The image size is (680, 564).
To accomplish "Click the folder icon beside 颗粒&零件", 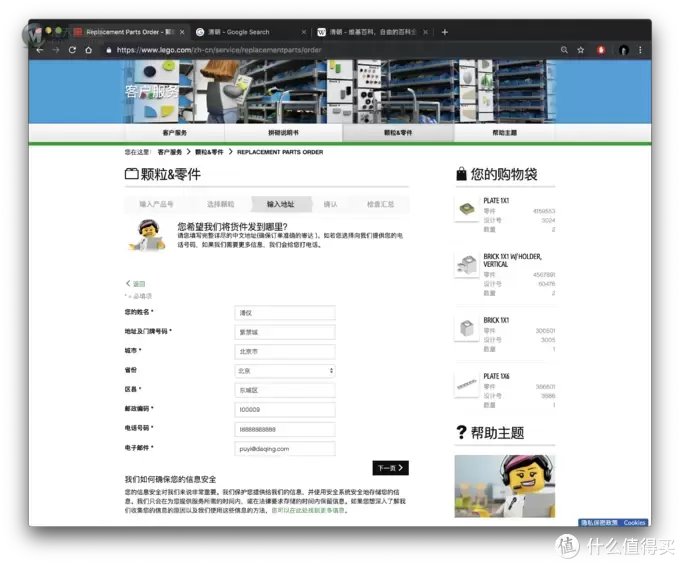I will [x=131, y=174].
